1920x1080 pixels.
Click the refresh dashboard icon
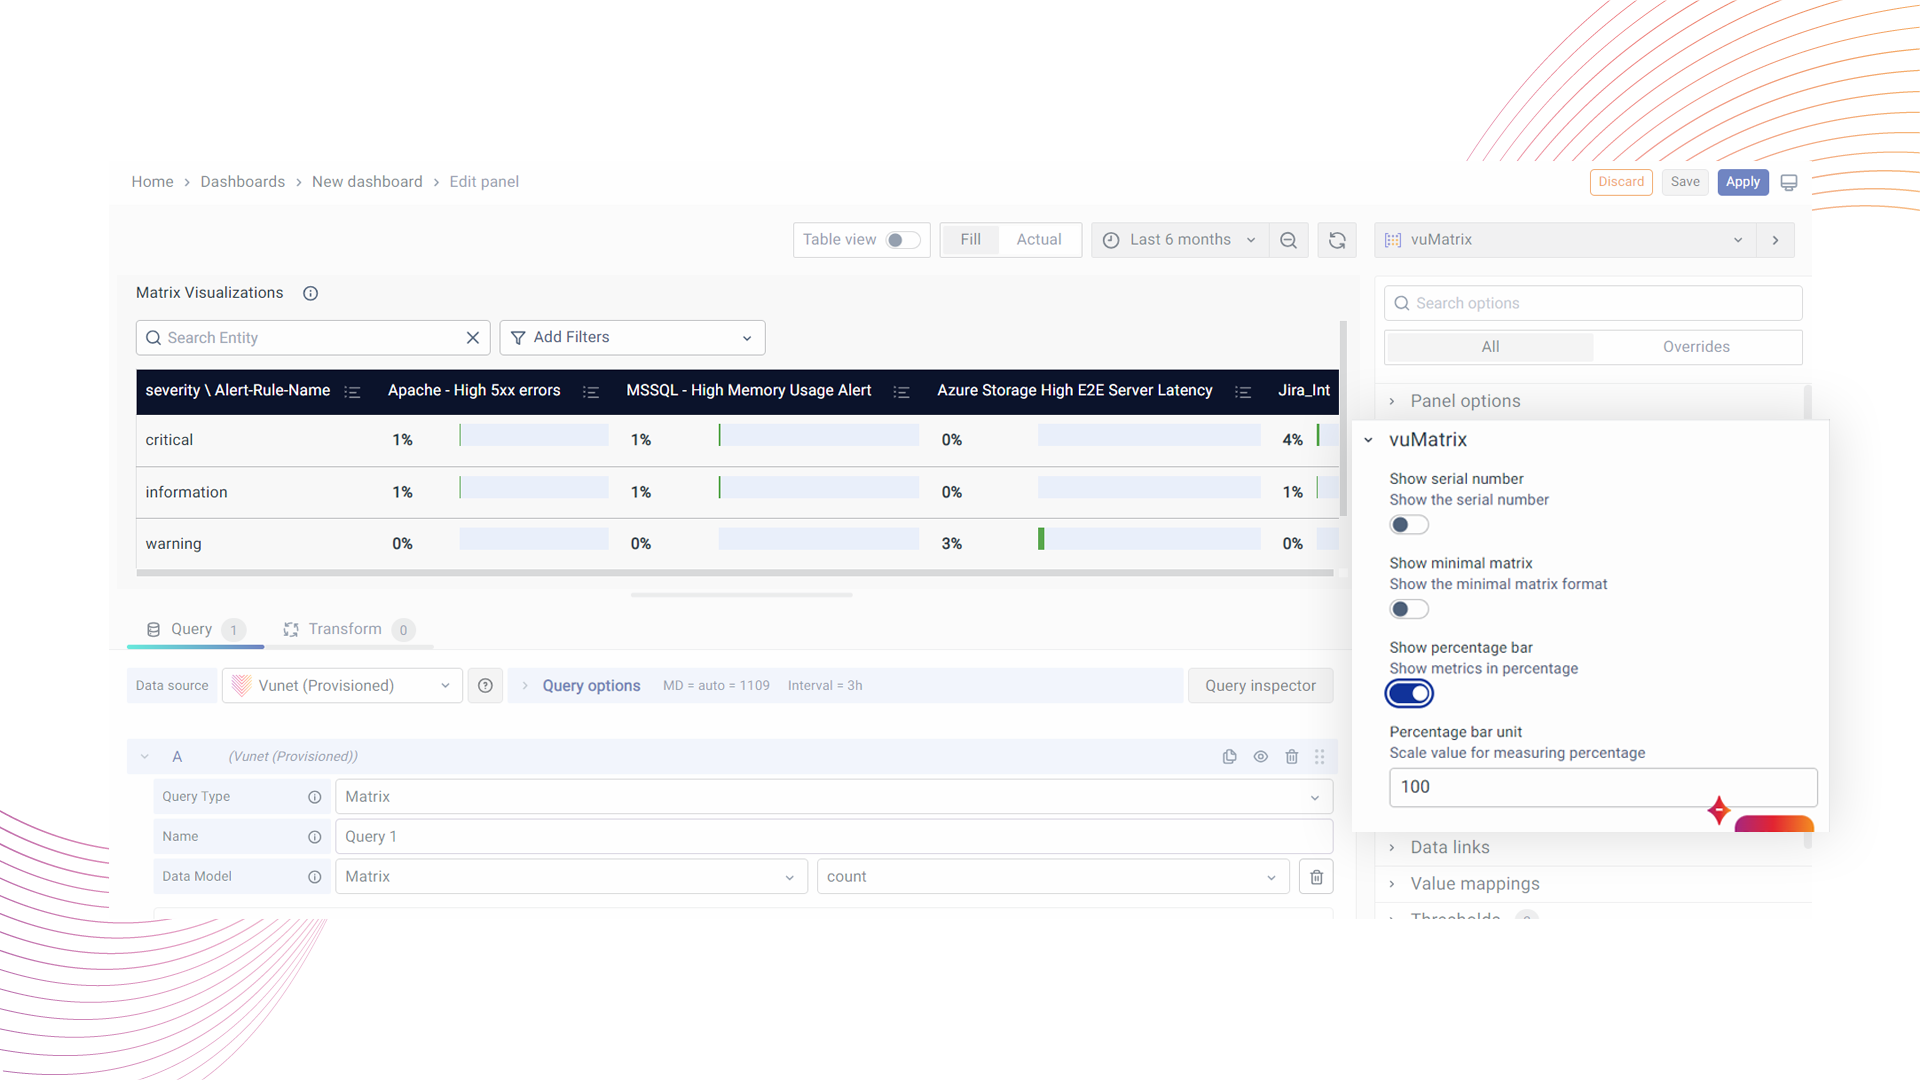[x=1337, y=240]
